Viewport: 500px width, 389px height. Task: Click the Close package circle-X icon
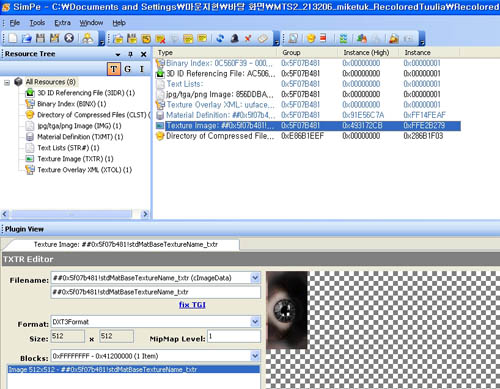(69, 38)
